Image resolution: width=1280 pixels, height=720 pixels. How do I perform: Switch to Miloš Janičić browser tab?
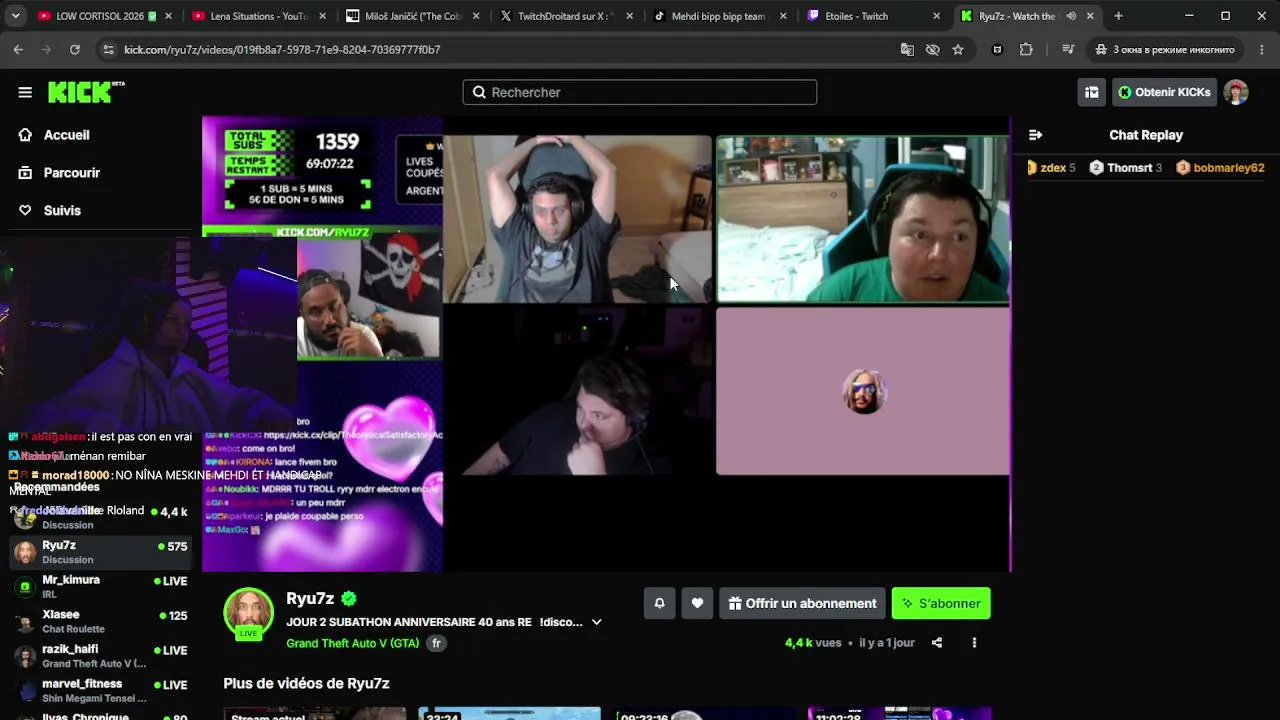[412, 16]
